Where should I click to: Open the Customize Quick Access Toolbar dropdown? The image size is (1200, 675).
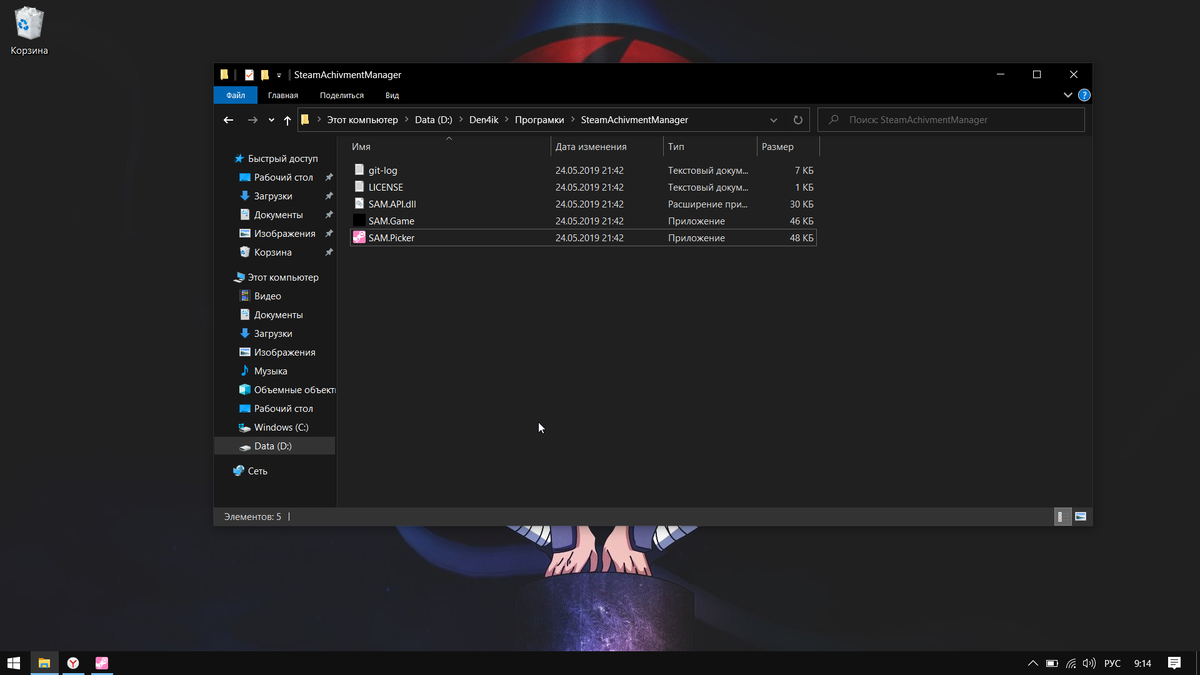click(279, 75)
